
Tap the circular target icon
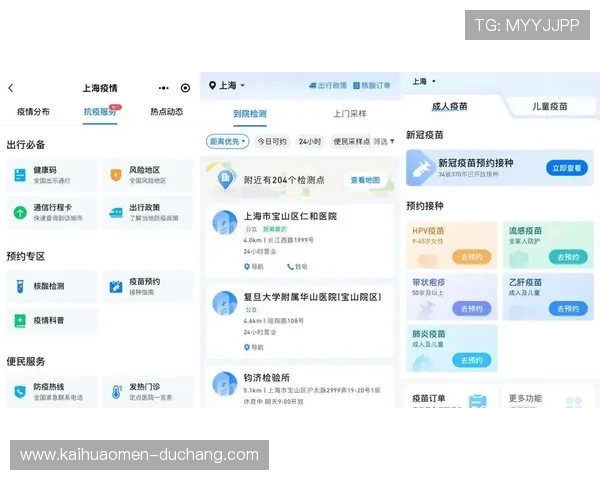(x=185, y=88)
